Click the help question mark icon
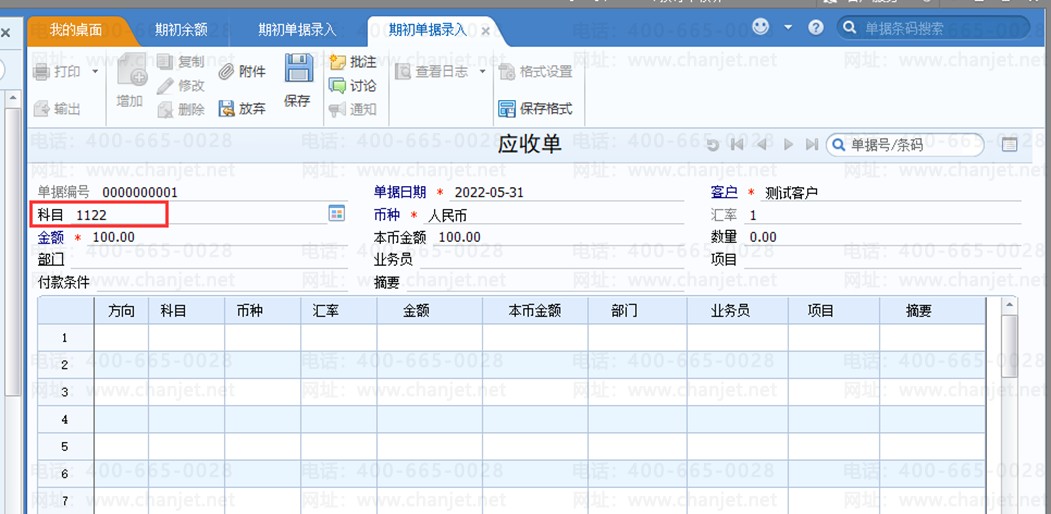Screen dimensions: 1051x514 pyautogui.click(x=816, y=28)
